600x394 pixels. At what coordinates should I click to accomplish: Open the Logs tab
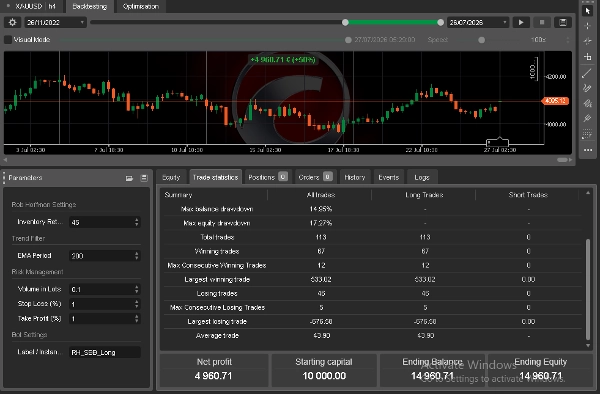click(422, 177)
